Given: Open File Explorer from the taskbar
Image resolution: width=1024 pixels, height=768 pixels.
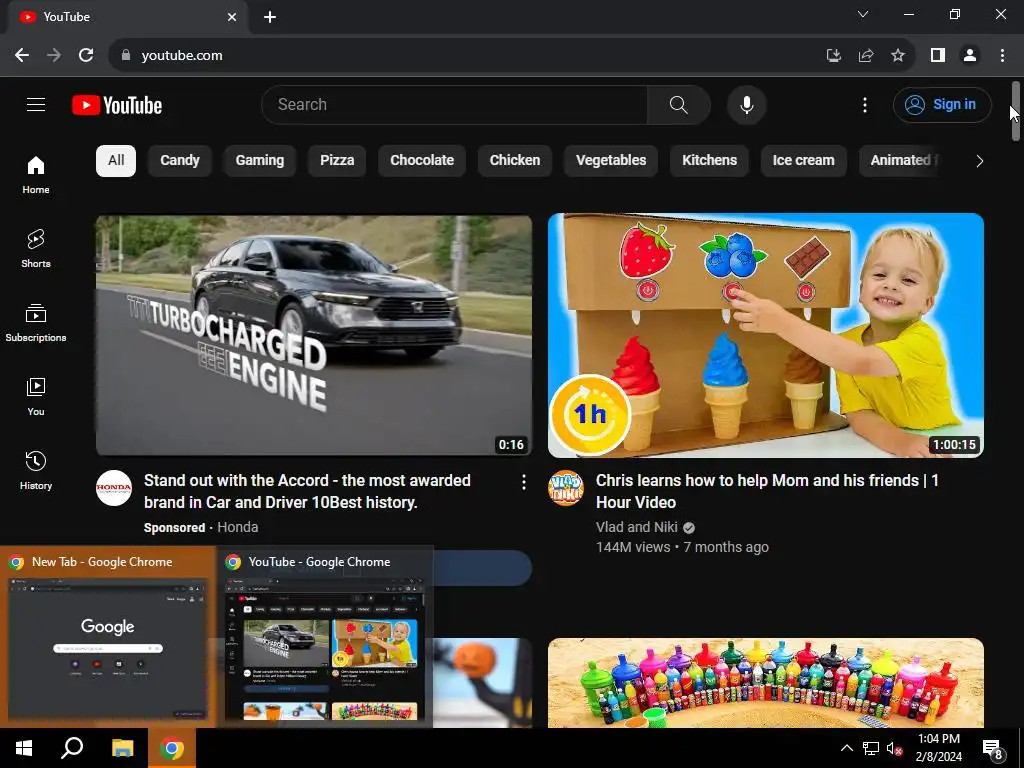Looking at the screenshot, I should pos(122,748).
